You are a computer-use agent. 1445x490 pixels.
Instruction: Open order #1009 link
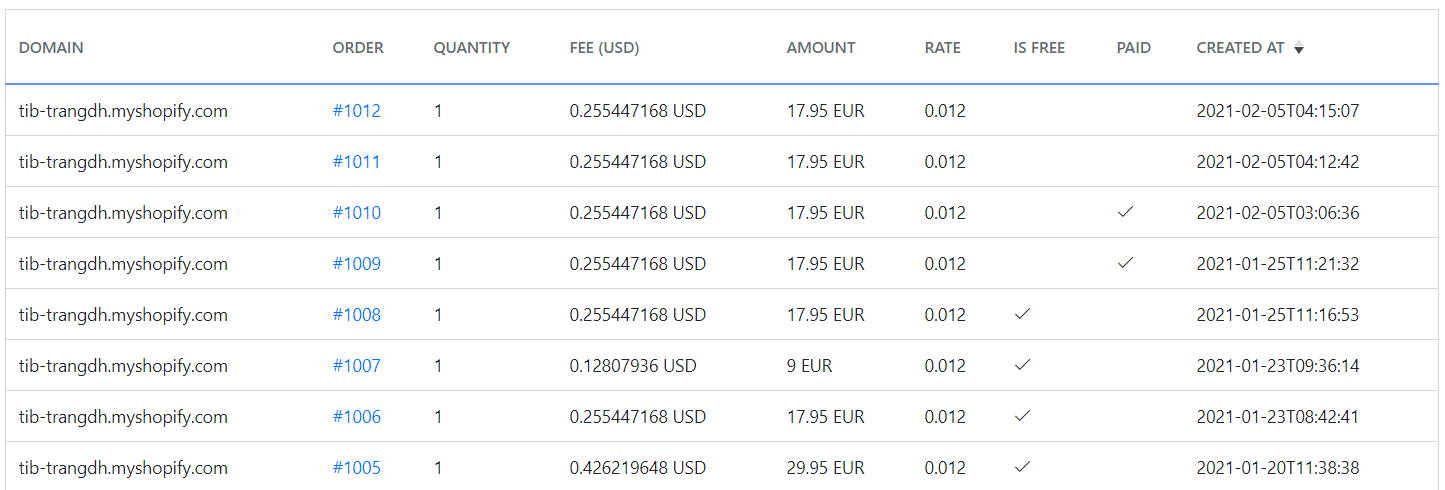point(357,264)
